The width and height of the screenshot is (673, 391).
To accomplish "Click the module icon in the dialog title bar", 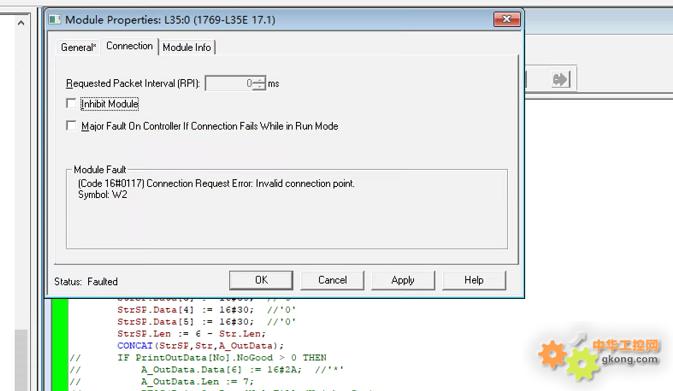I will click(x=55, y=20).
